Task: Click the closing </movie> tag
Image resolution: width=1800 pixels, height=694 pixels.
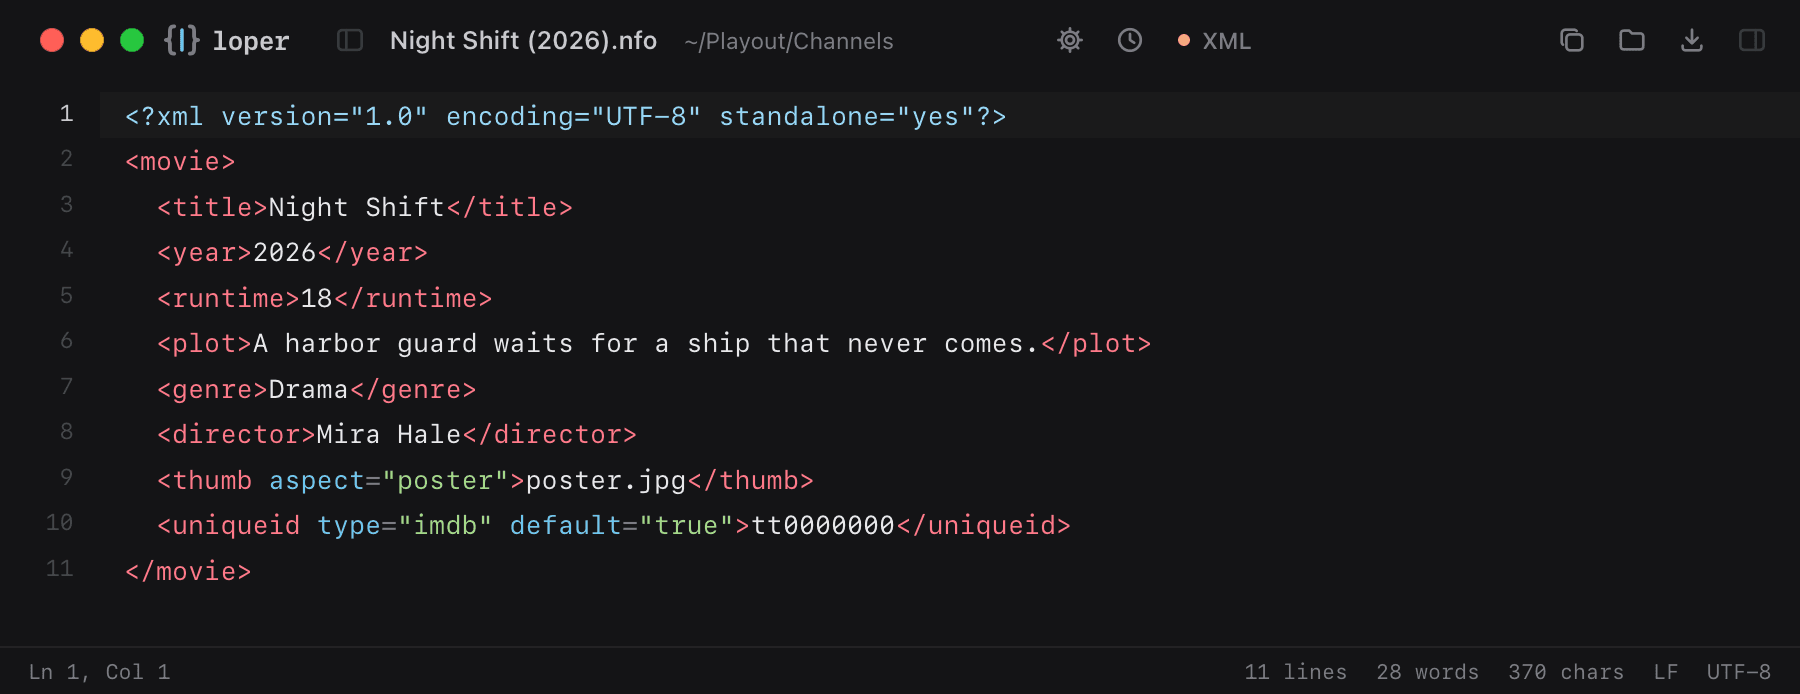Action: point(188,571)
